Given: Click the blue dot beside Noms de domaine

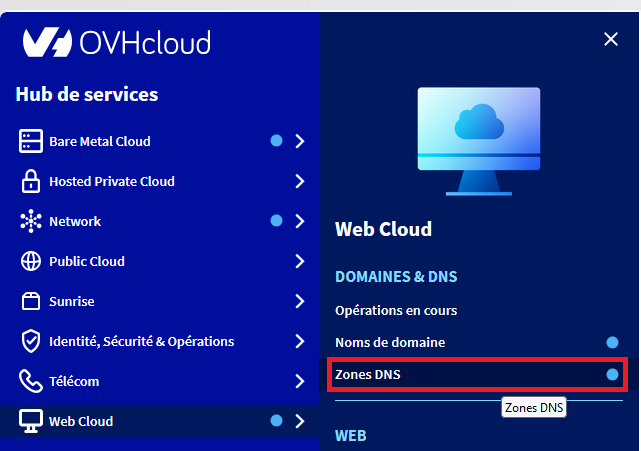Looking at the screenshot, I should point(612,342).
